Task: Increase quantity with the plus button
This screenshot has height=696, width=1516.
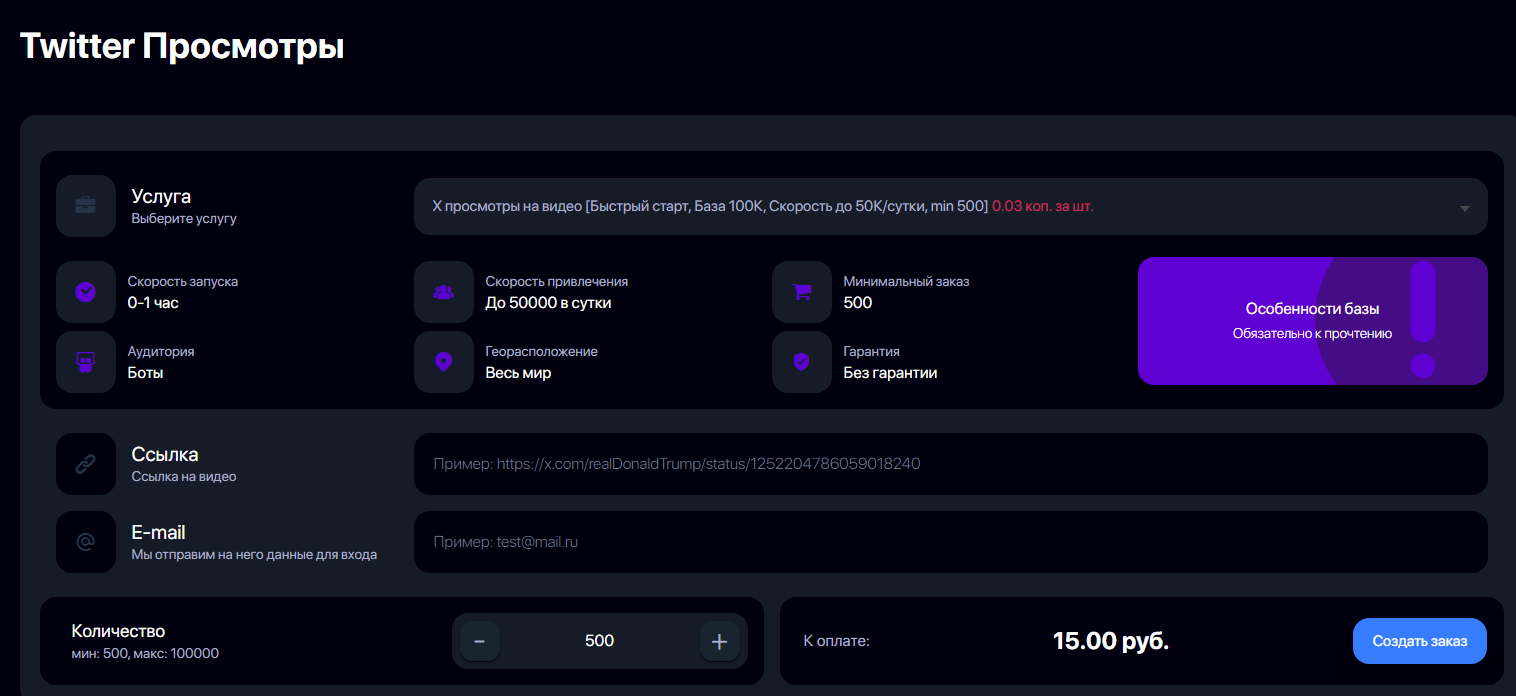Action: [x=719, y=641]
